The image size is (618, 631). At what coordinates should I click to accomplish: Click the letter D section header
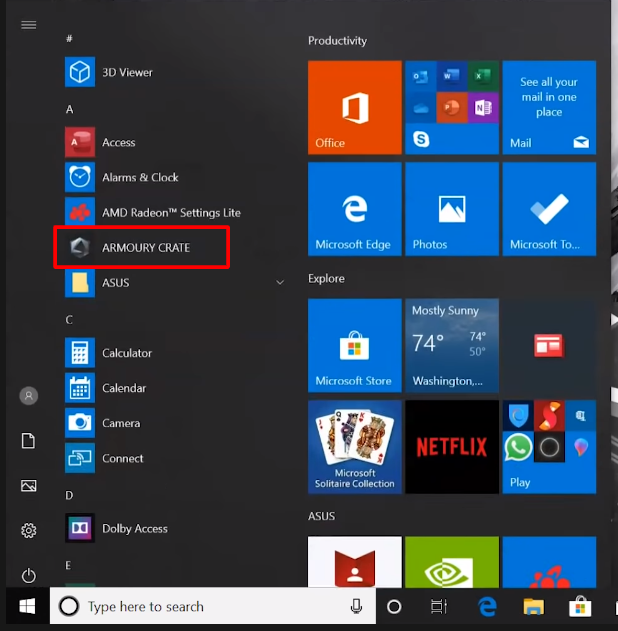click(x=70, y=495)
